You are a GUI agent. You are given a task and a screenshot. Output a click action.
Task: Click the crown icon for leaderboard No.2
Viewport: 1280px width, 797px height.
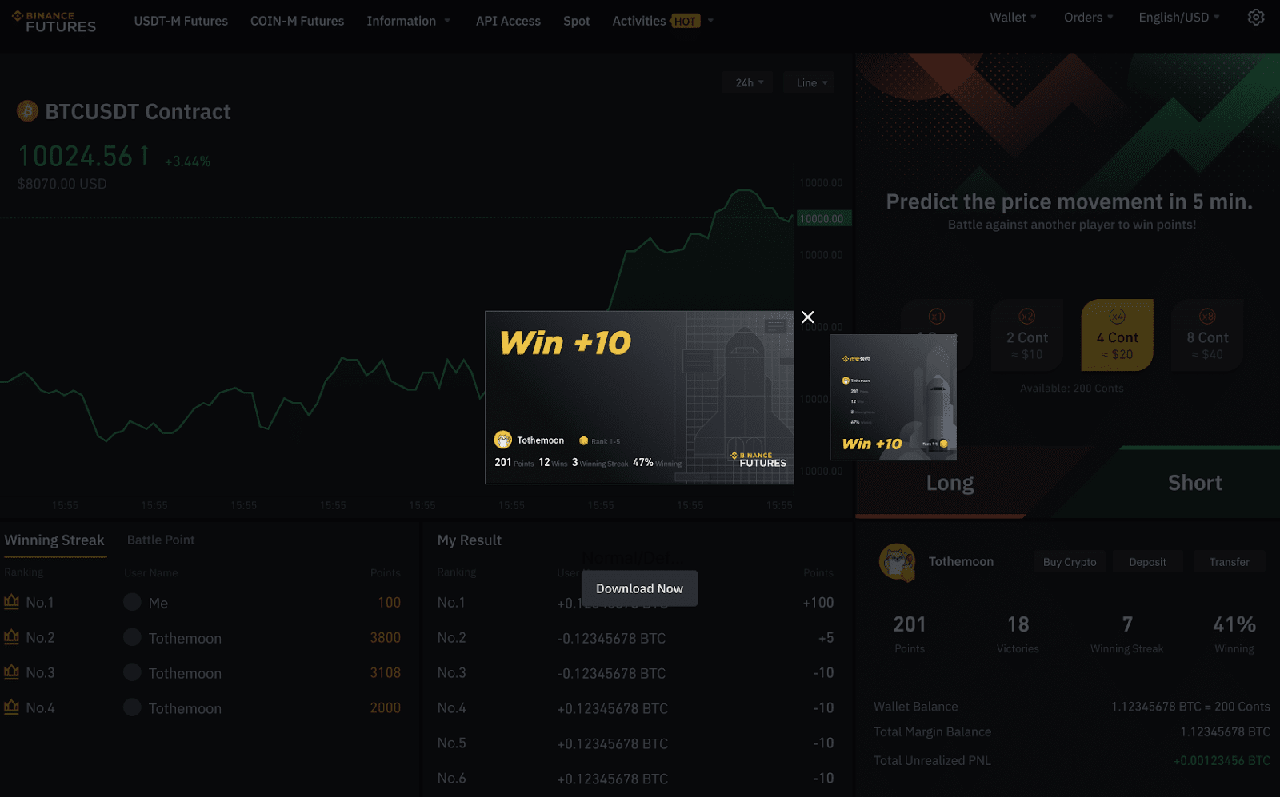pos(12,637)
